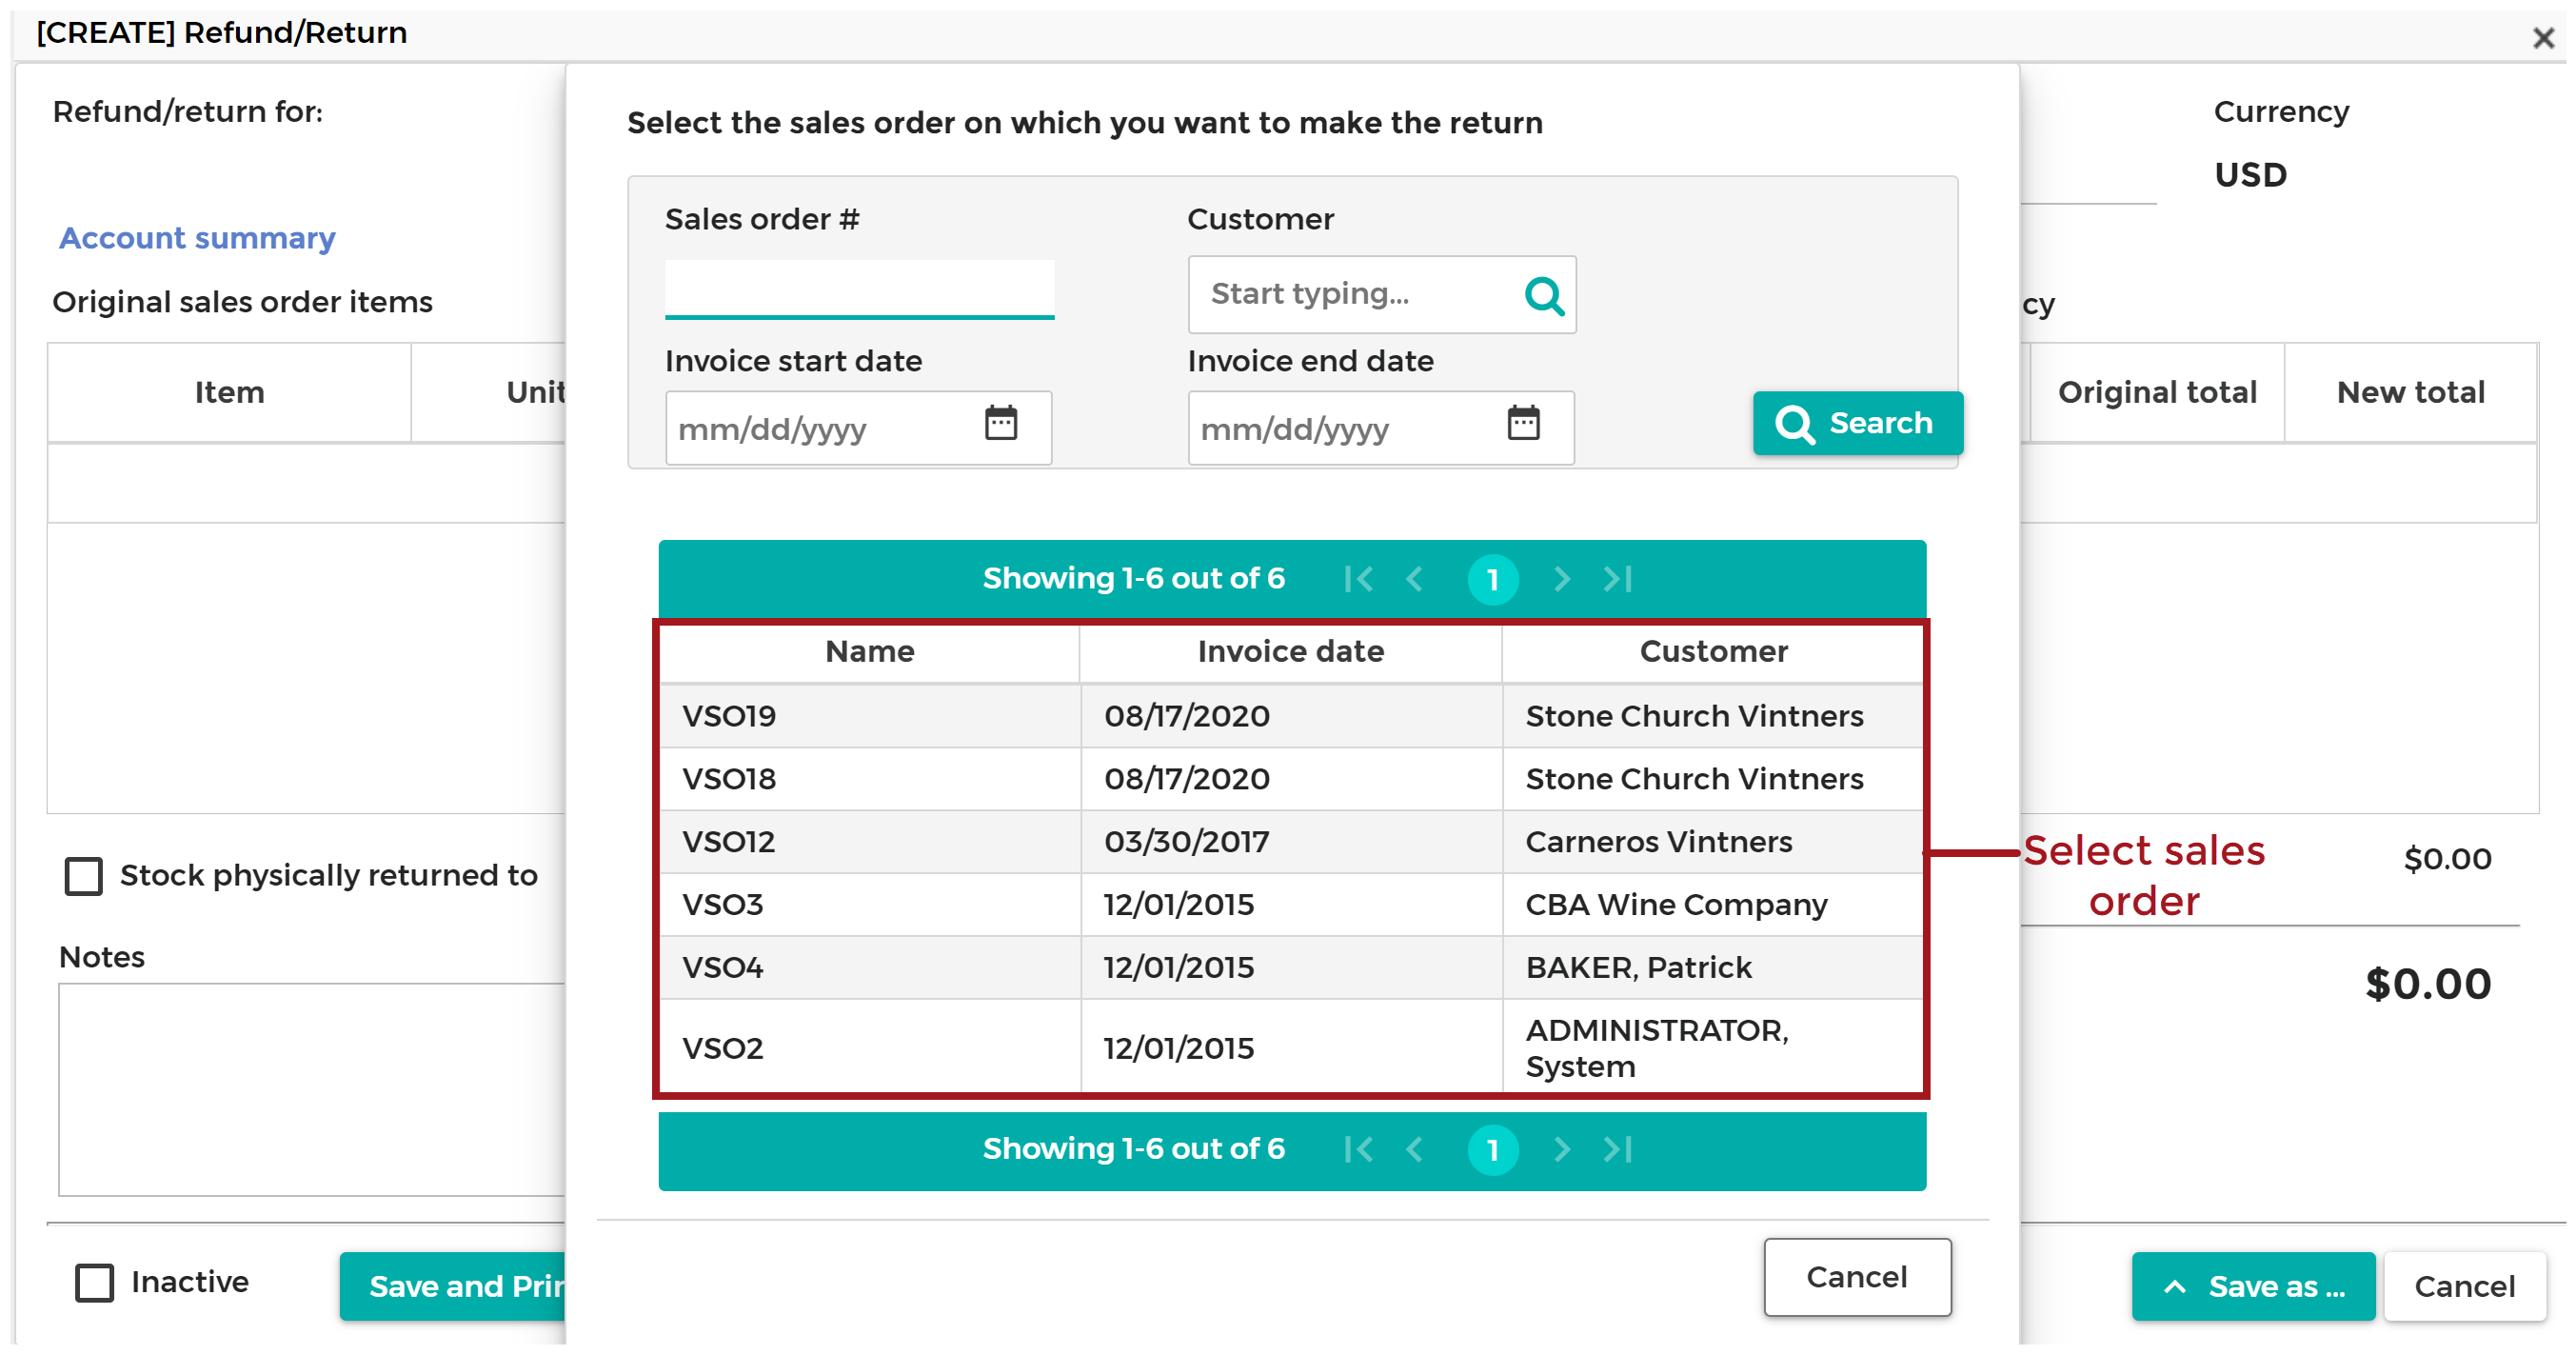2576x1355 pixels.
Task: Go to last page in bottom pagination bar
Action: [x=1618, y=1150]
